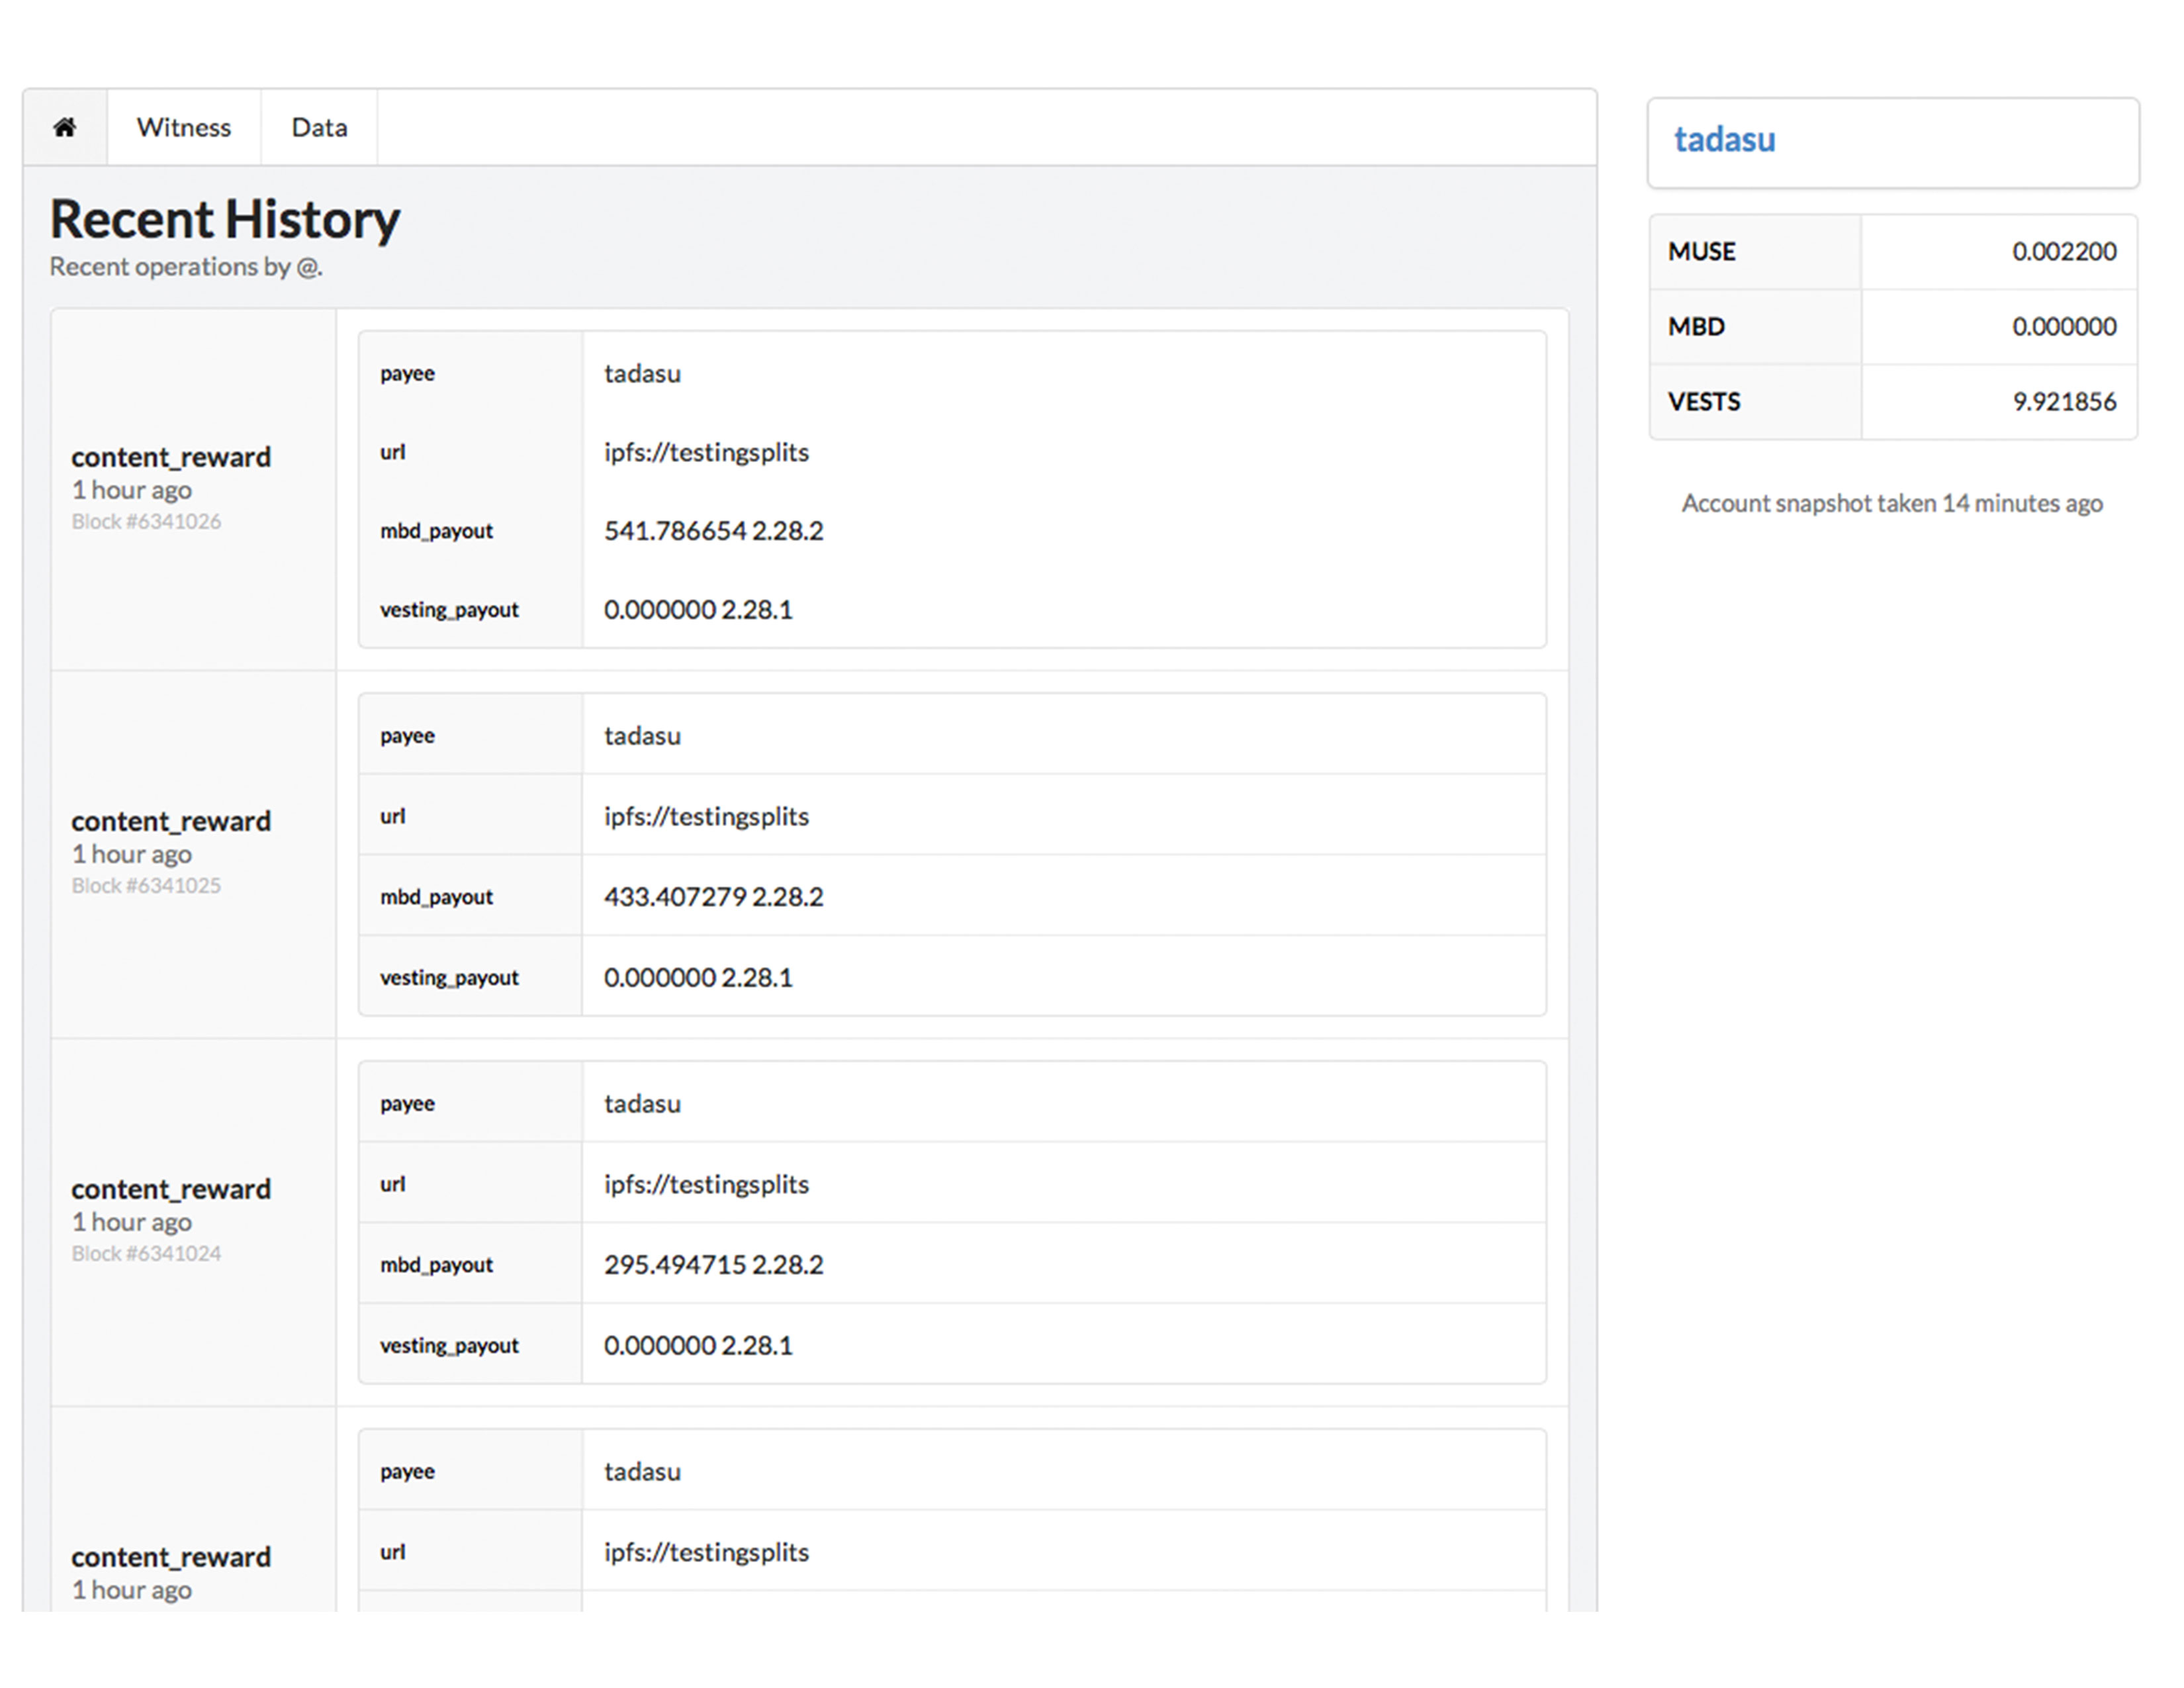Click first ipfs://testingsplits url value
Image resolution: width=2184 pixels, height=1688 pixels.
click(706, 453)
